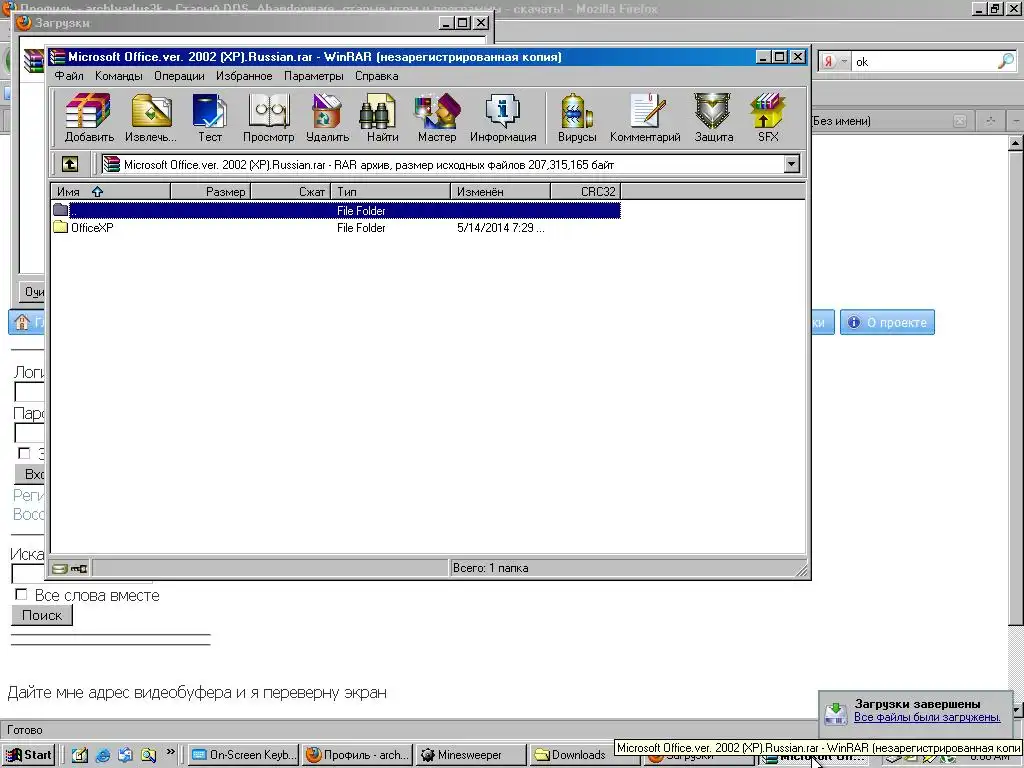Select the parent folder '..' row
Screen dimensions: 1024x768
pyautogui.click(x=336, y=210)
